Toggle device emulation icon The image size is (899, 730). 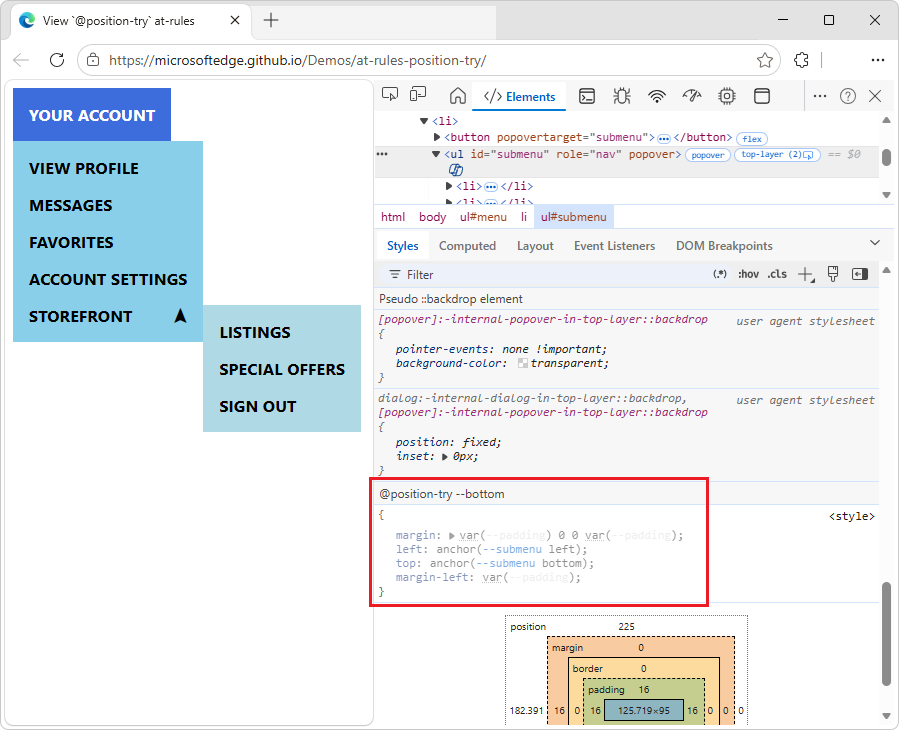418,95
